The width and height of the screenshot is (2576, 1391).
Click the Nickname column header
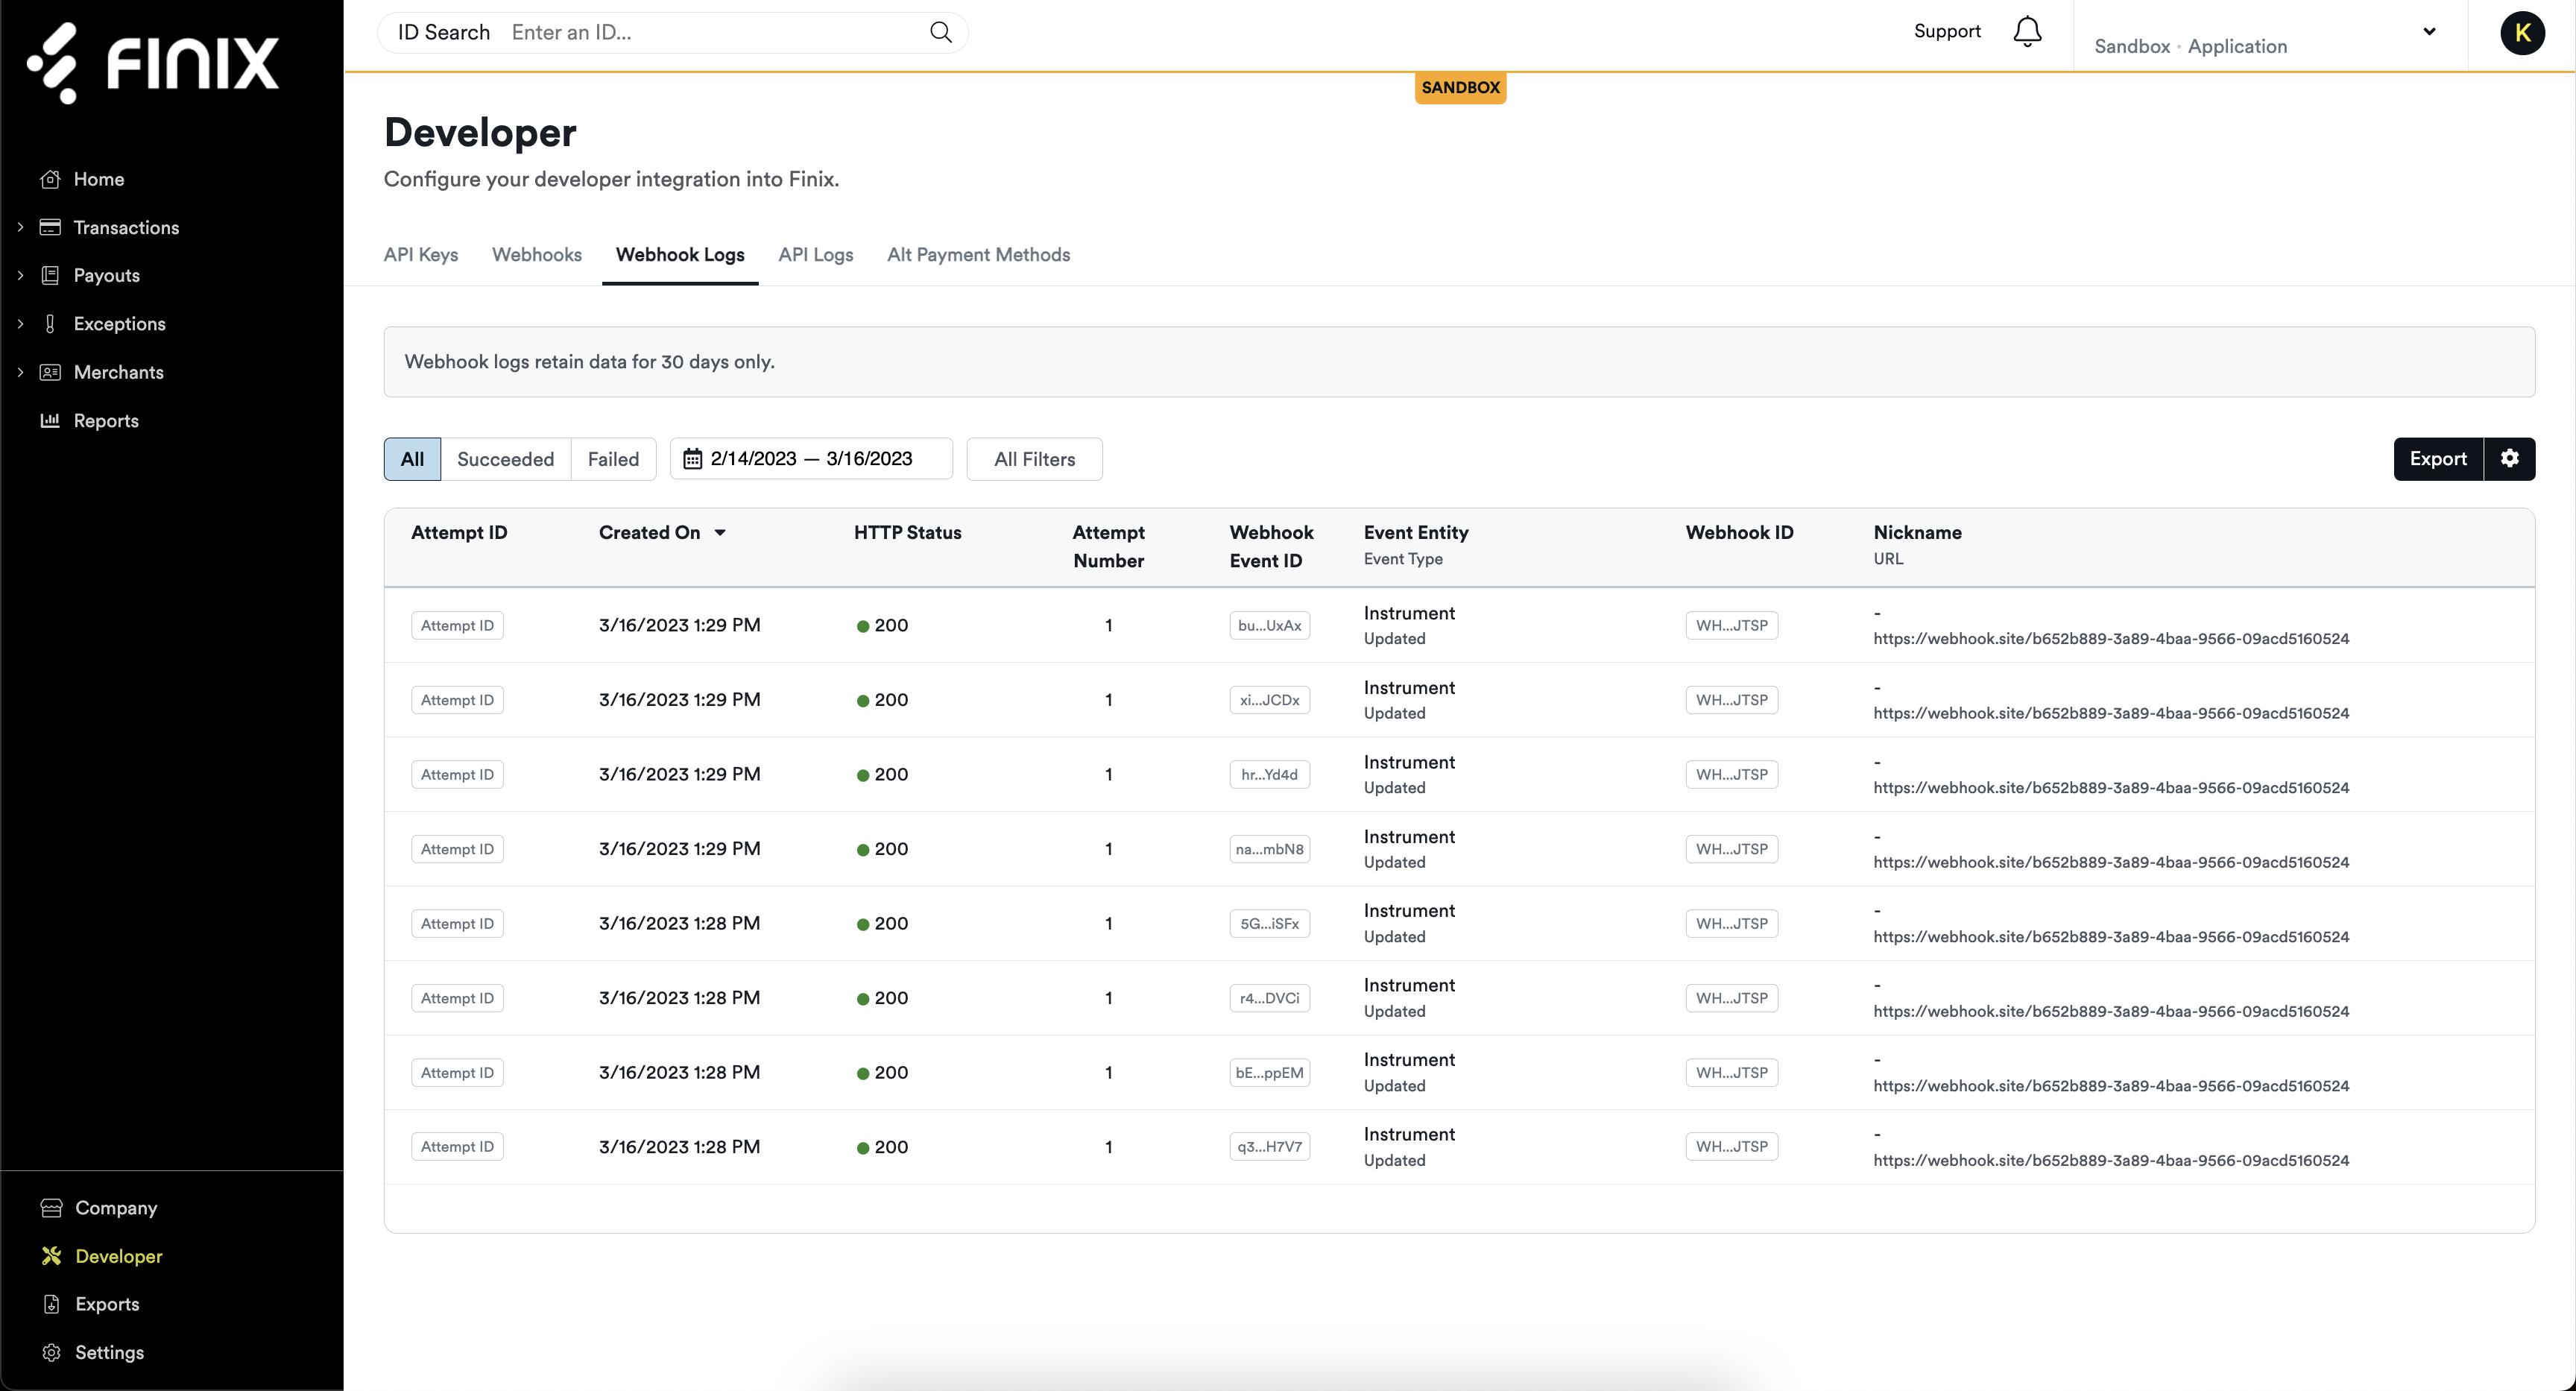[x=1917, y=533]
